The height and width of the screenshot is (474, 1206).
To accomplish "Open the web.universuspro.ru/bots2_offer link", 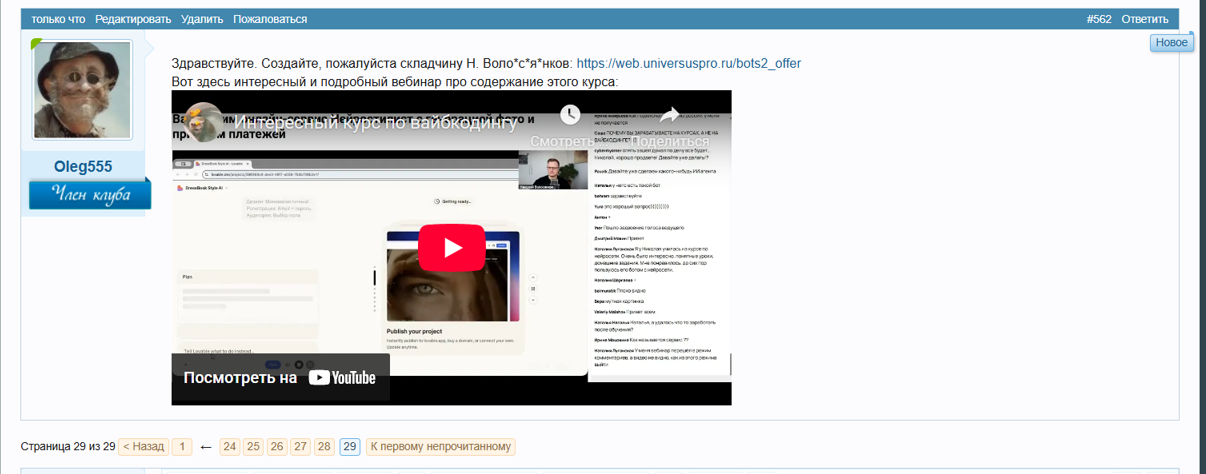I will click(689, 64).
